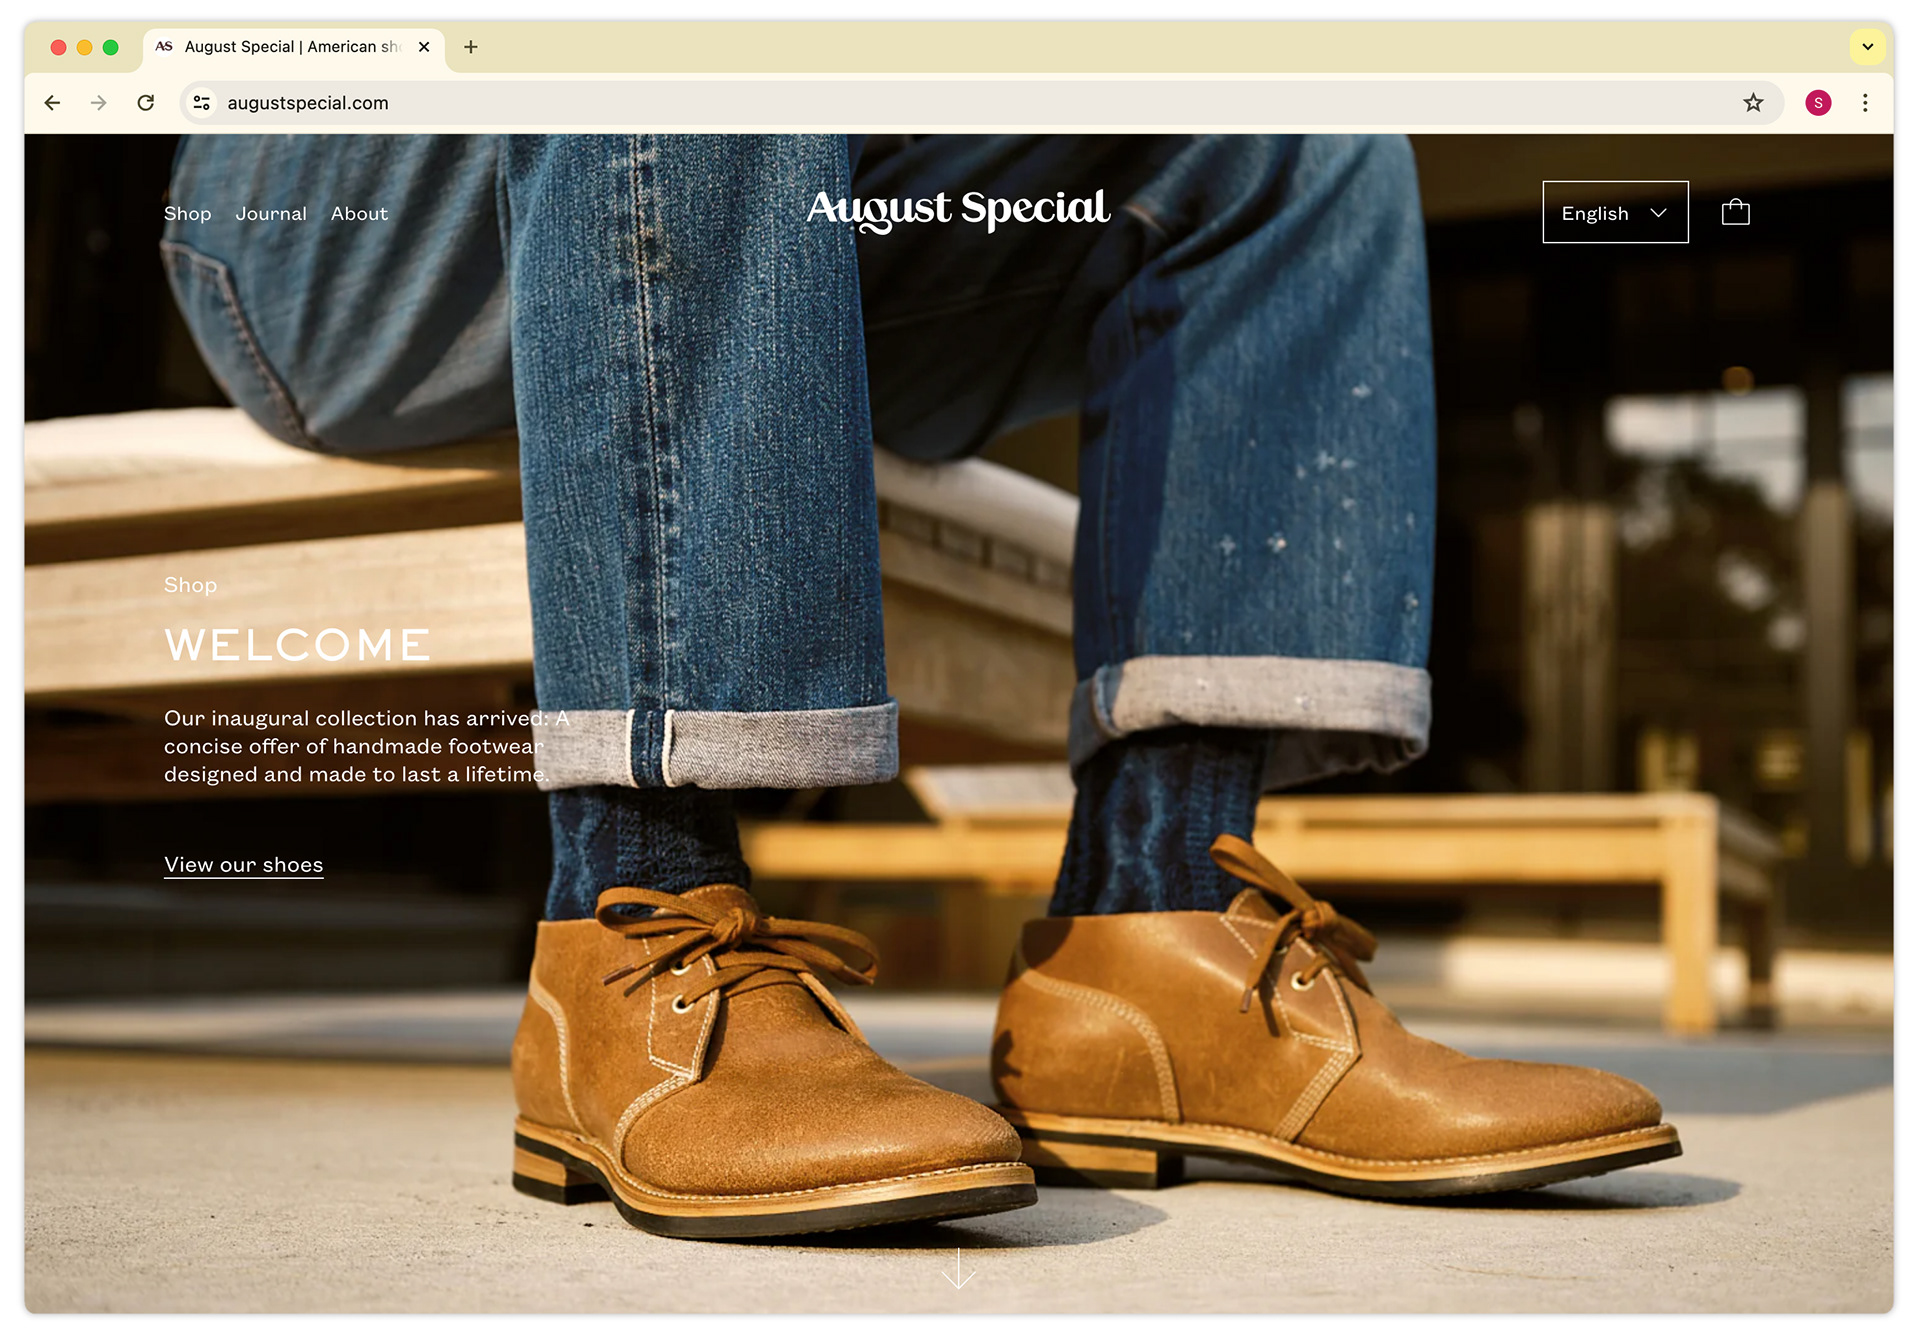Go back to the previous page
Viewport: 1920px width, 1340px height.
(x=53, y=103)
